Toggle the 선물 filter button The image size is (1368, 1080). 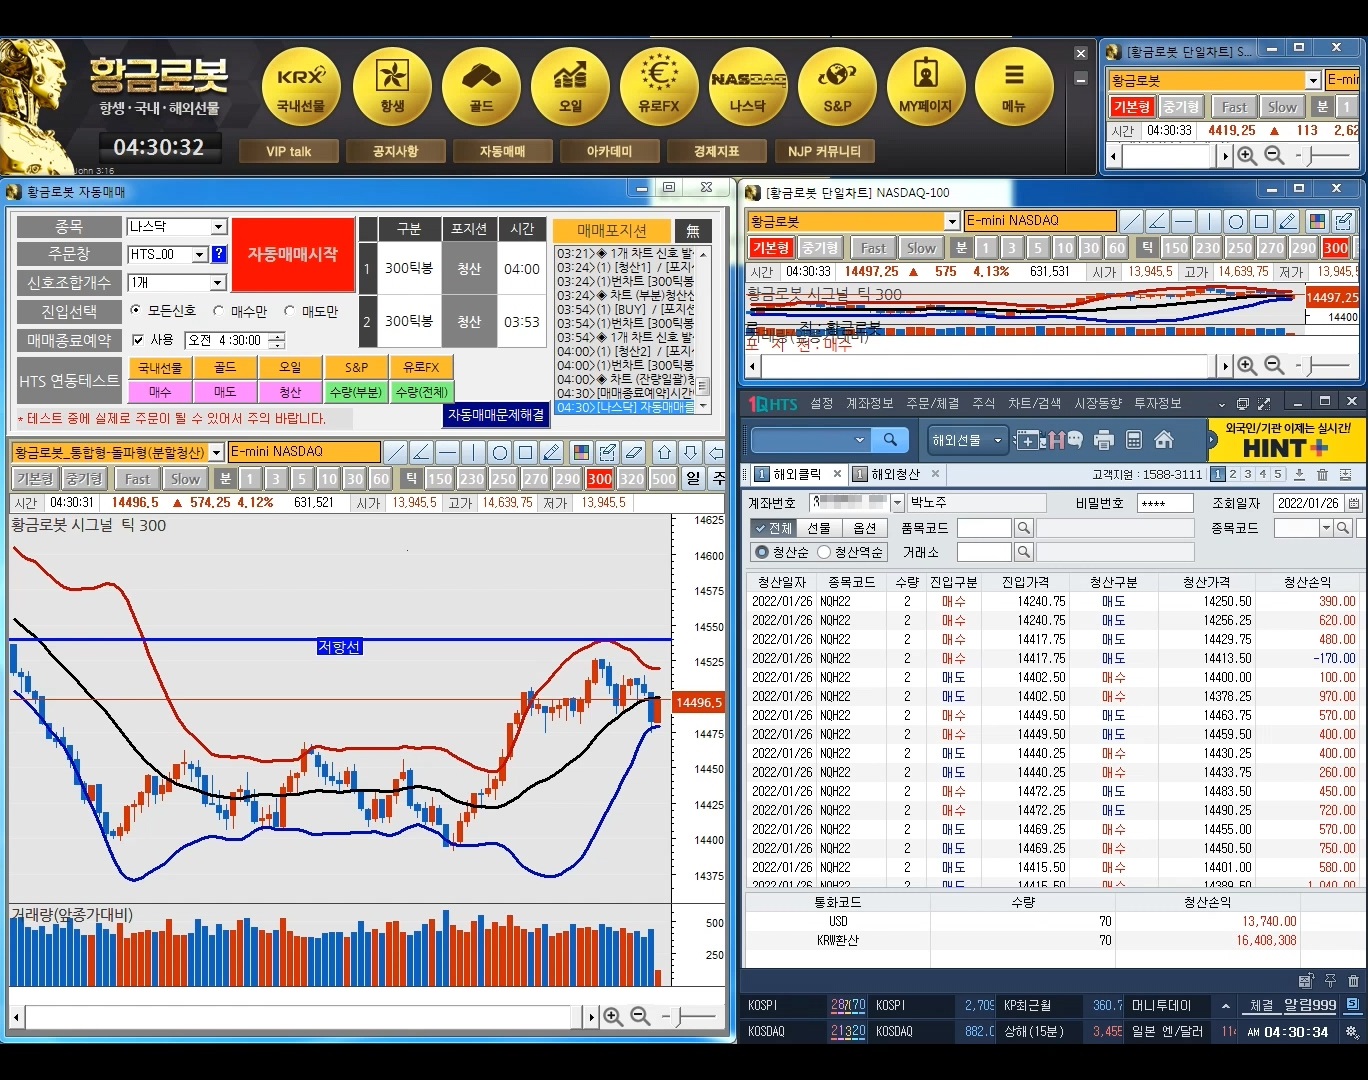[819, 528]
